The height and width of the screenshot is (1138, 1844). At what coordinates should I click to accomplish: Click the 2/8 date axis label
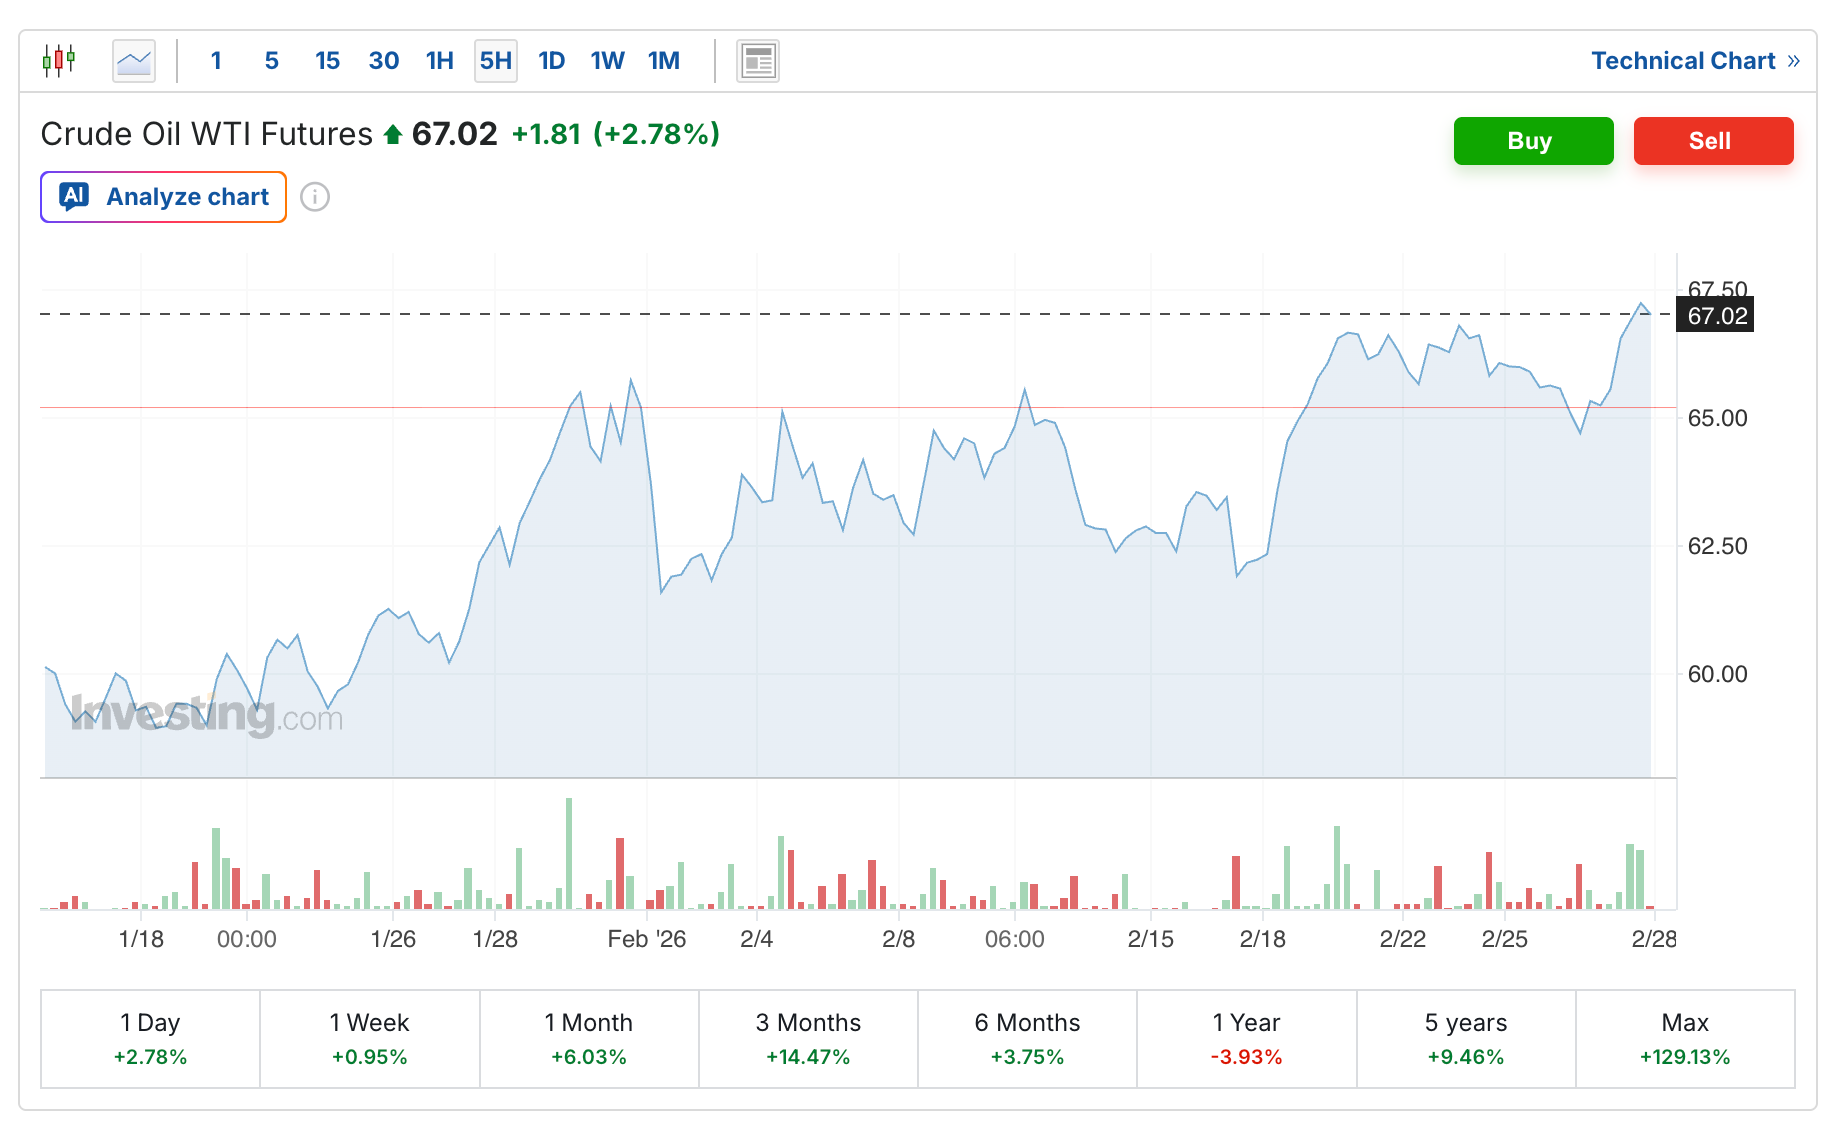(899, 939)
